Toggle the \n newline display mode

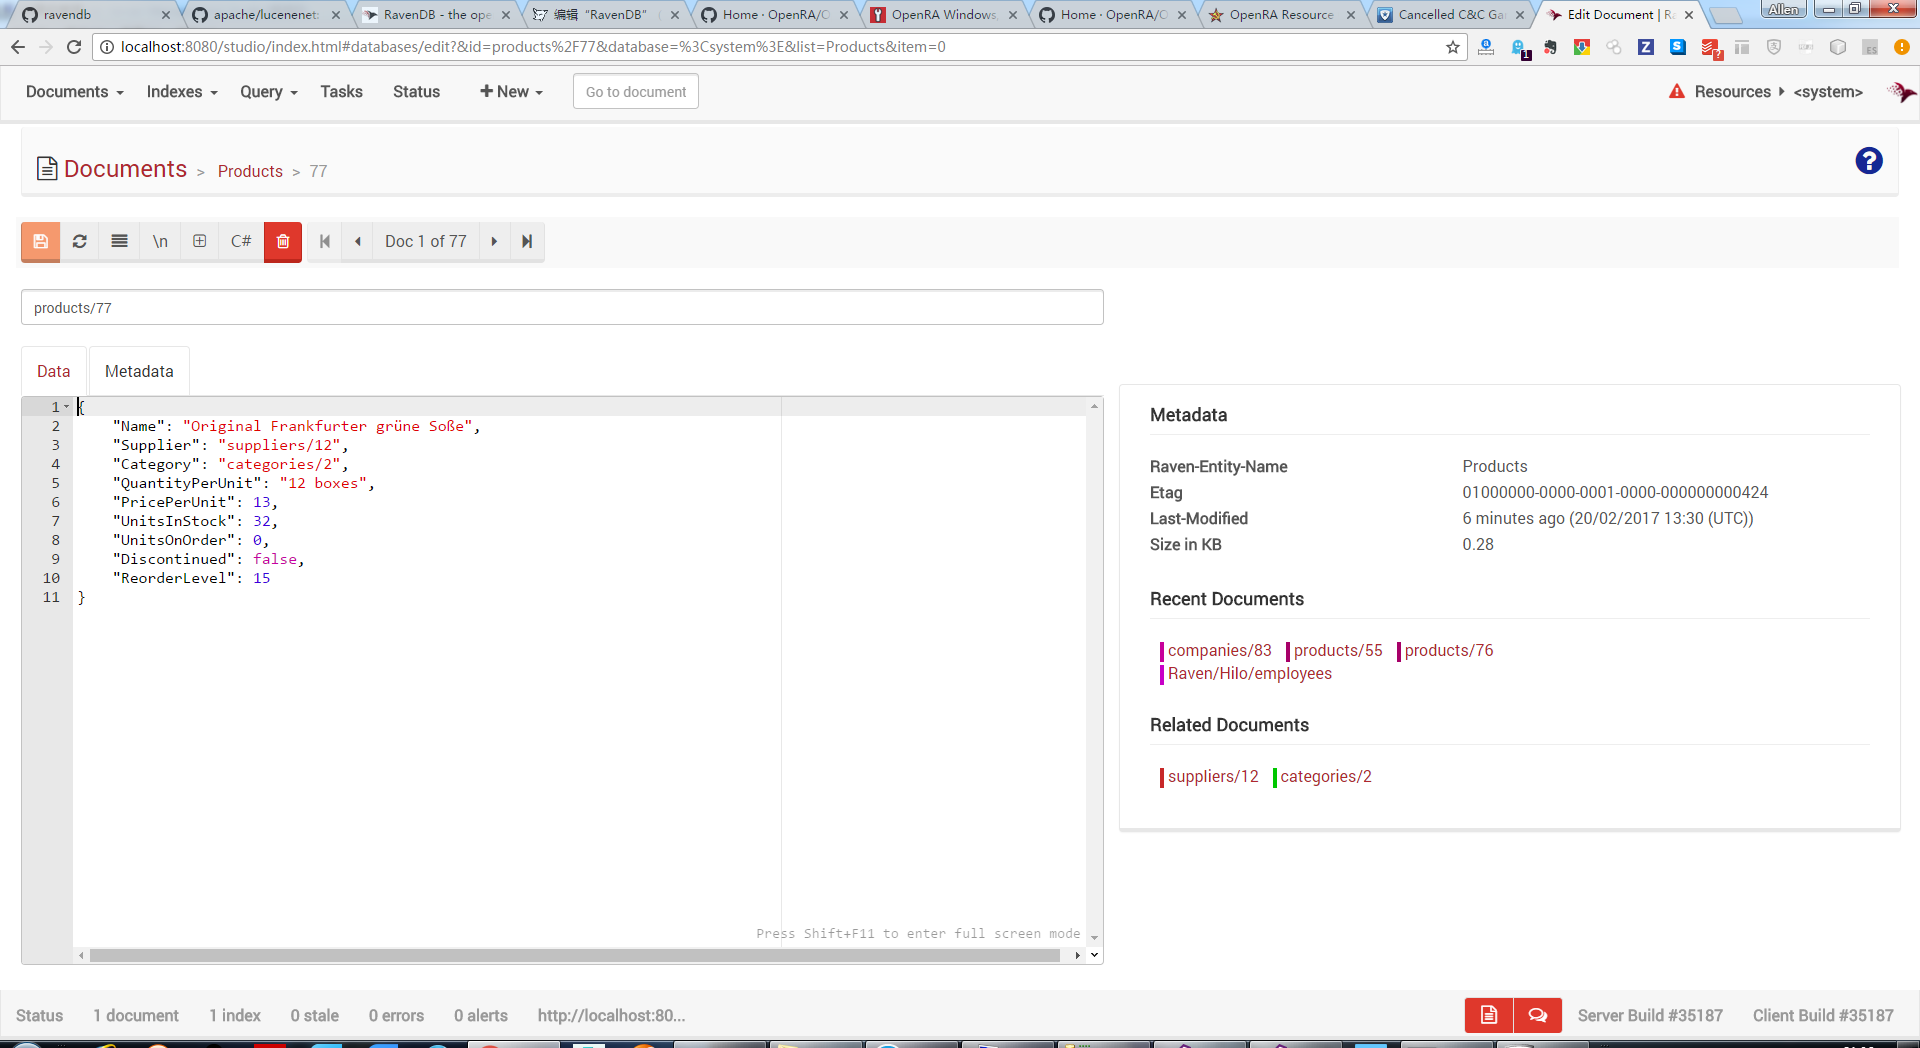click(160, 242)
